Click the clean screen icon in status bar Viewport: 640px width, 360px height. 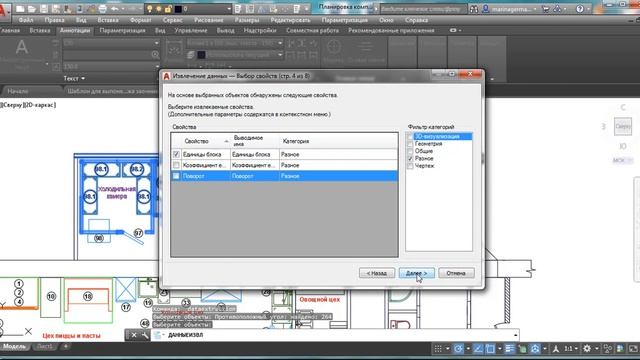(633, 349)
